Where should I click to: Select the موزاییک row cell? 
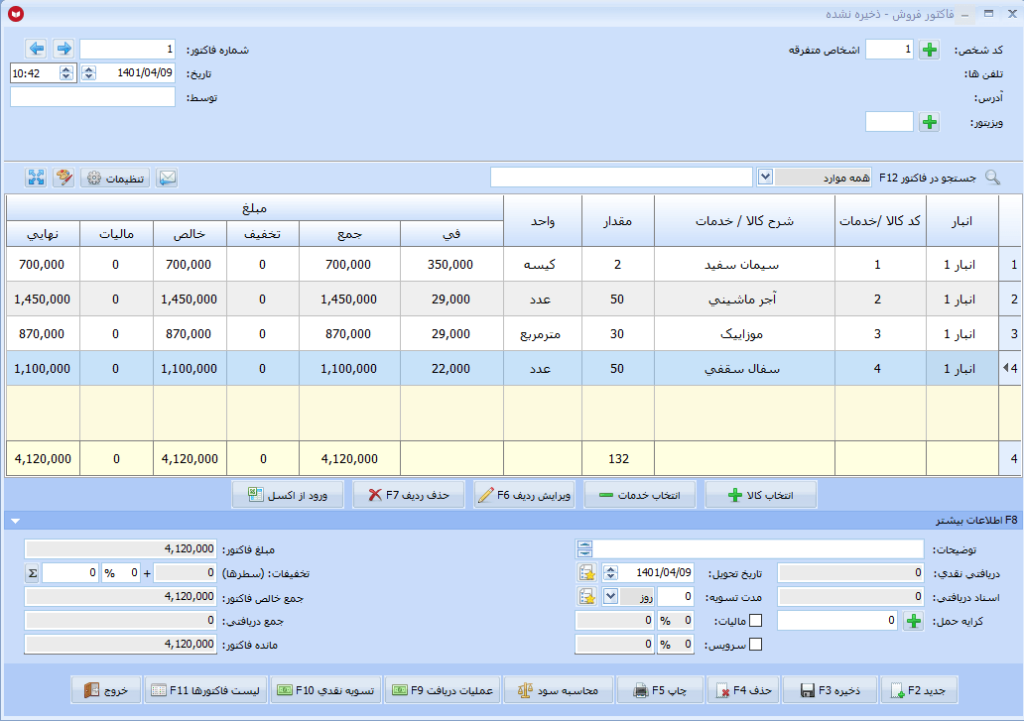pyautogui.click(x=744, y=334)
